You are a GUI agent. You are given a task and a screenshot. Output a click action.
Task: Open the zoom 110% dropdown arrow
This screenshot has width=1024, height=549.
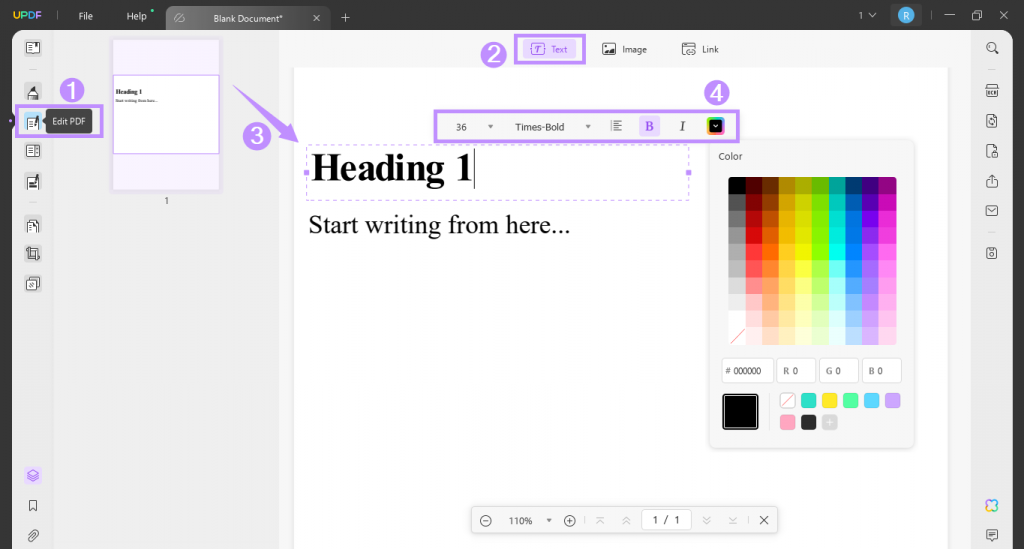coord(549,520)
